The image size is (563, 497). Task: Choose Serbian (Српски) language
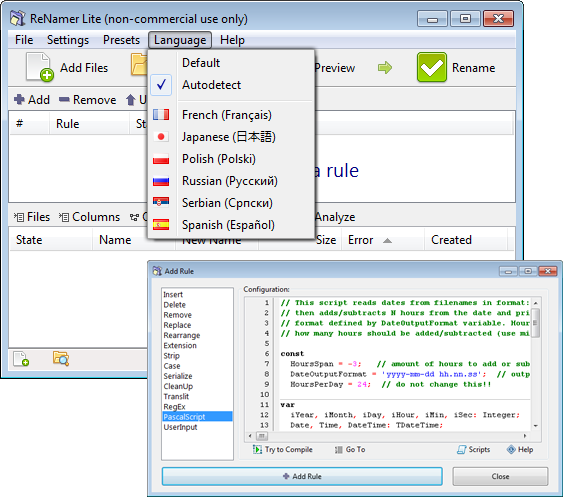coord(231,203)
